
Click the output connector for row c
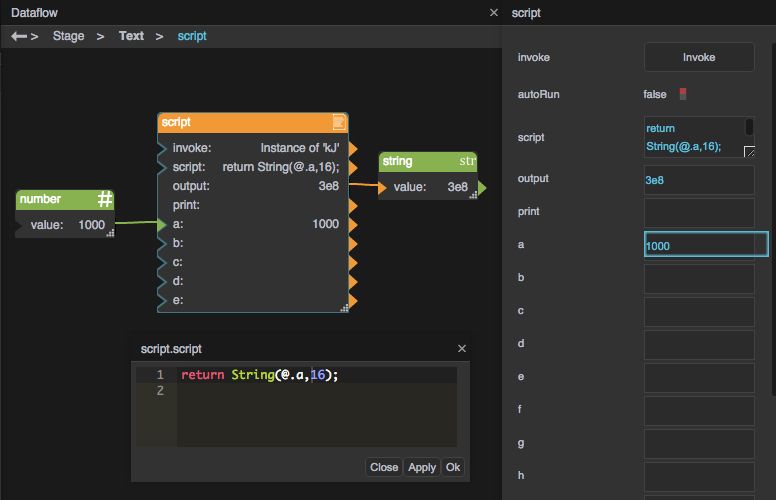(353, 262)
